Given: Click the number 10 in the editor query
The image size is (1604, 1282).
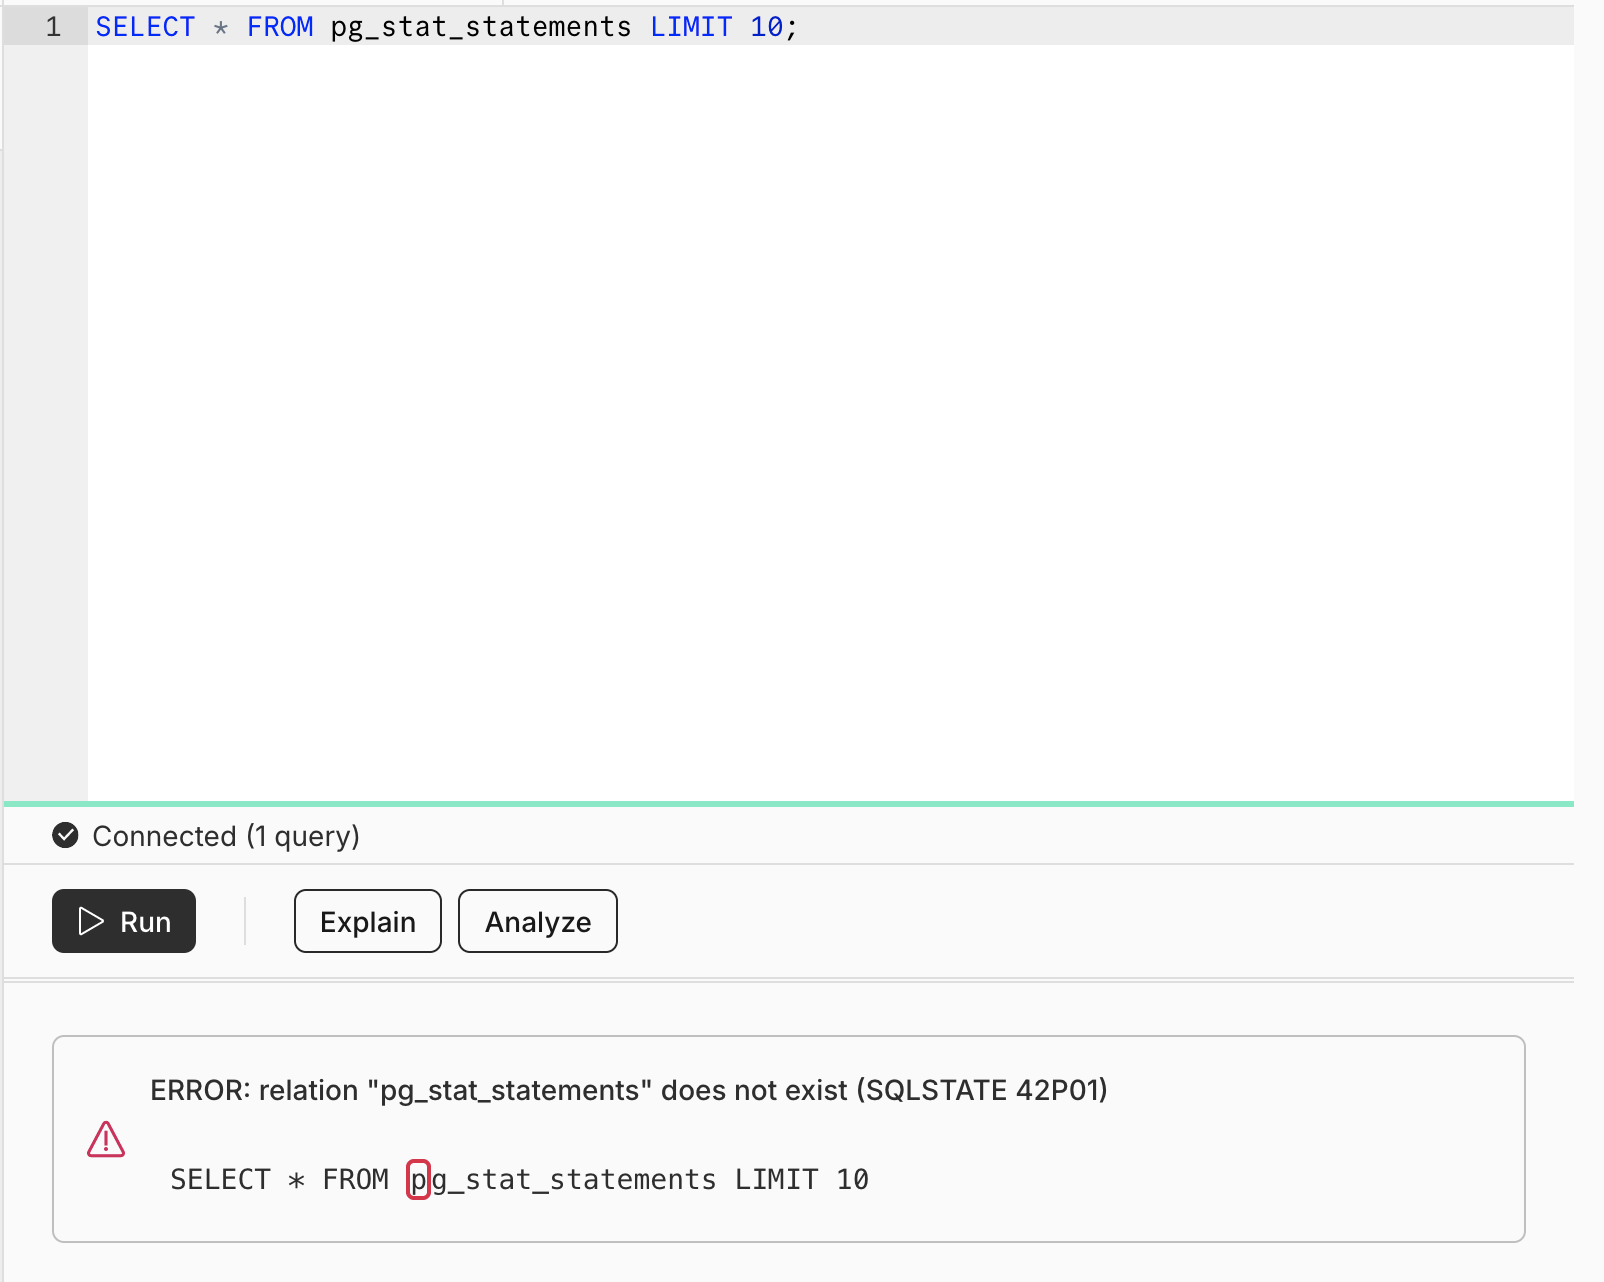Looking at the screenshot, I should tap(767, 27).
